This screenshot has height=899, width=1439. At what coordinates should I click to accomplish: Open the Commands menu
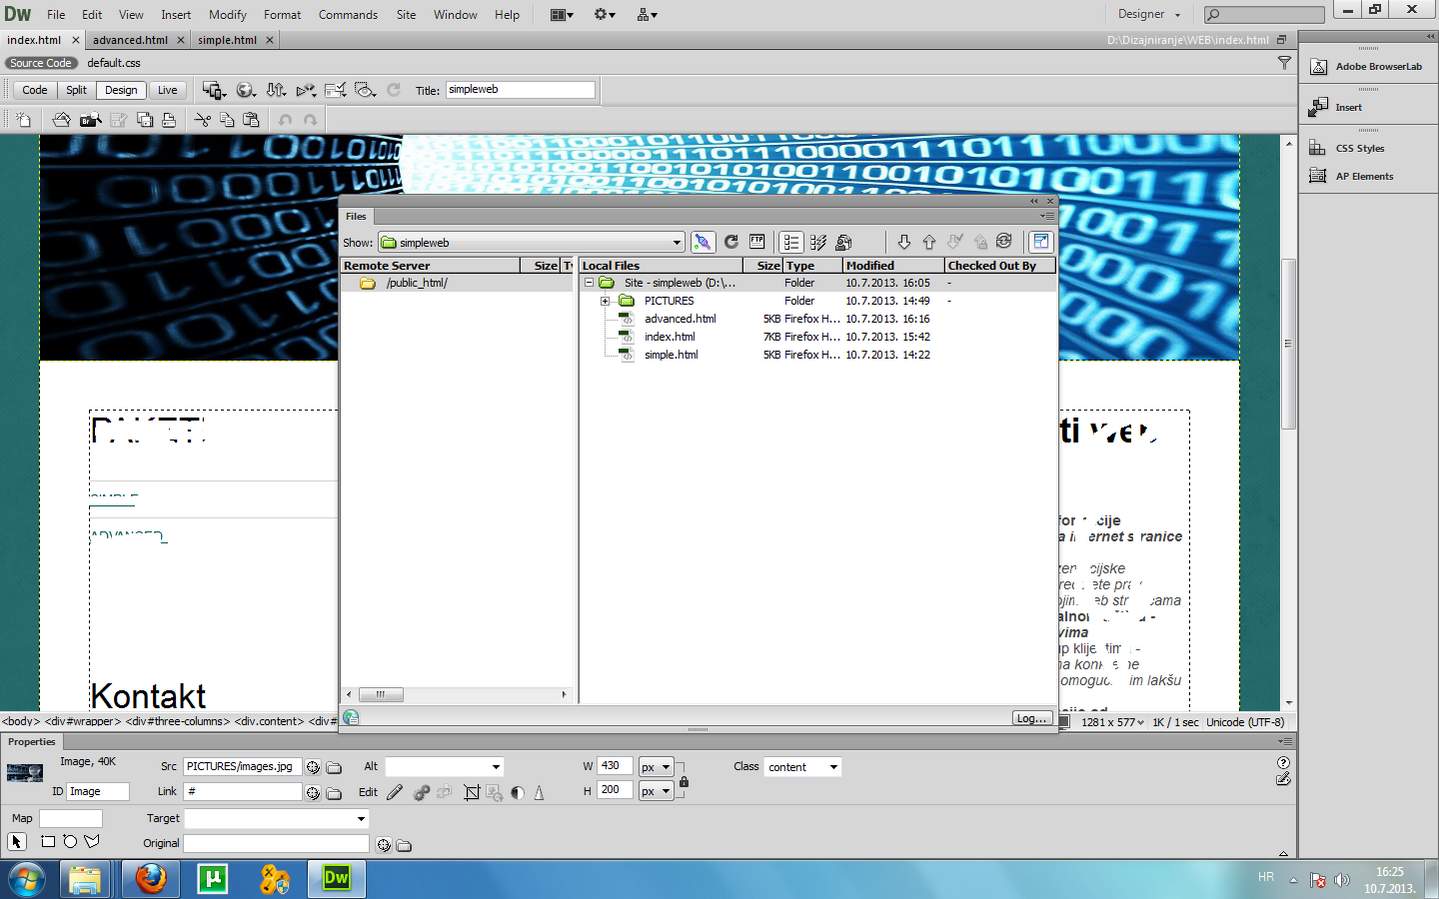click(347, 14)
